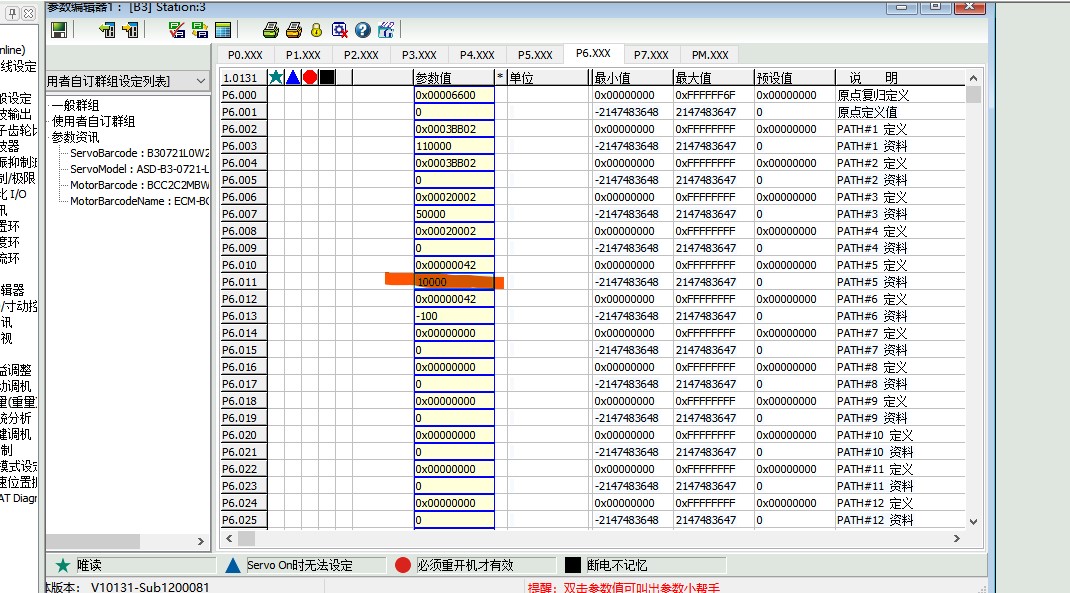
Task: Click the P6.011 row header button
Action: (240, 282)
